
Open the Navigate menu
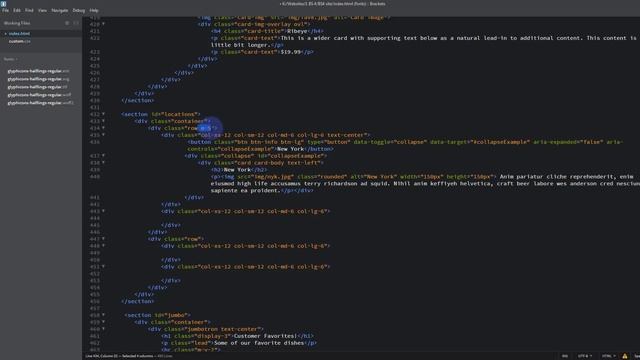60,10
